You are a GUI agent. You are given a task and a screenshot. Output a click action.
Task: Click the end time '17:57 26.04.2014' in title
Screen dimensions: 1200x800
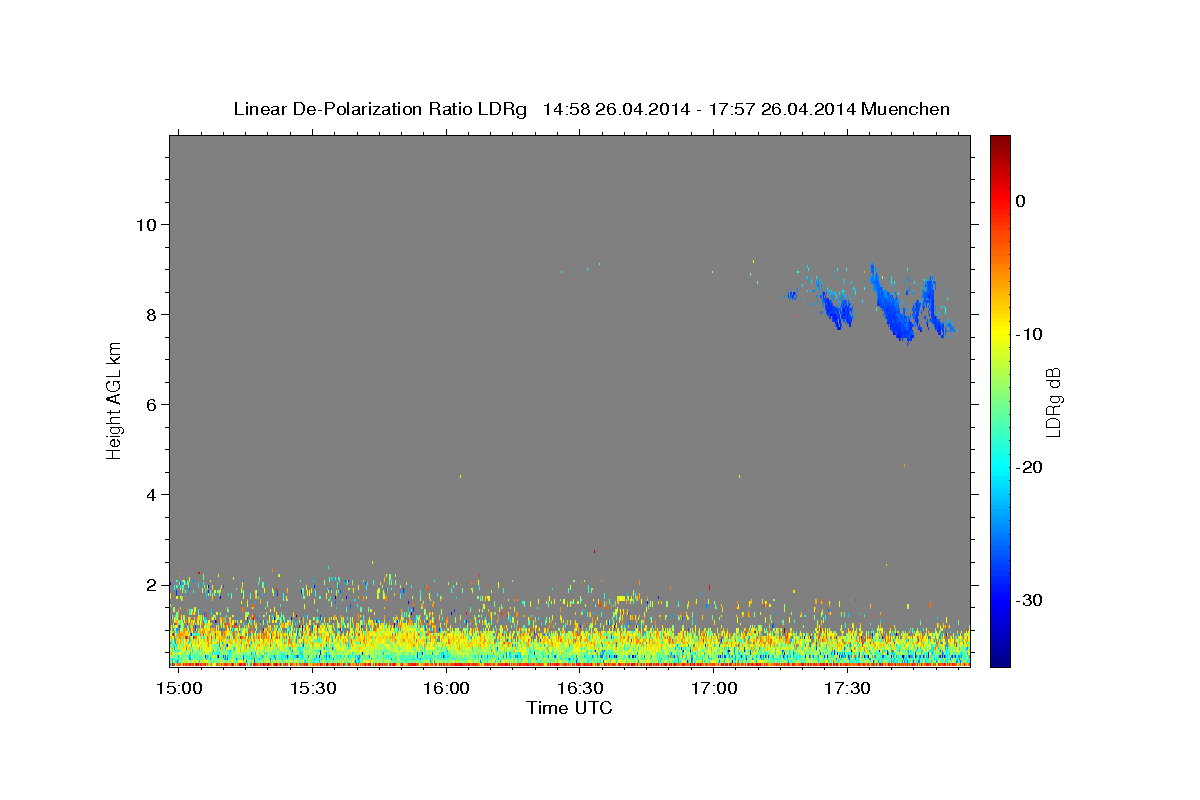point(782,109)
